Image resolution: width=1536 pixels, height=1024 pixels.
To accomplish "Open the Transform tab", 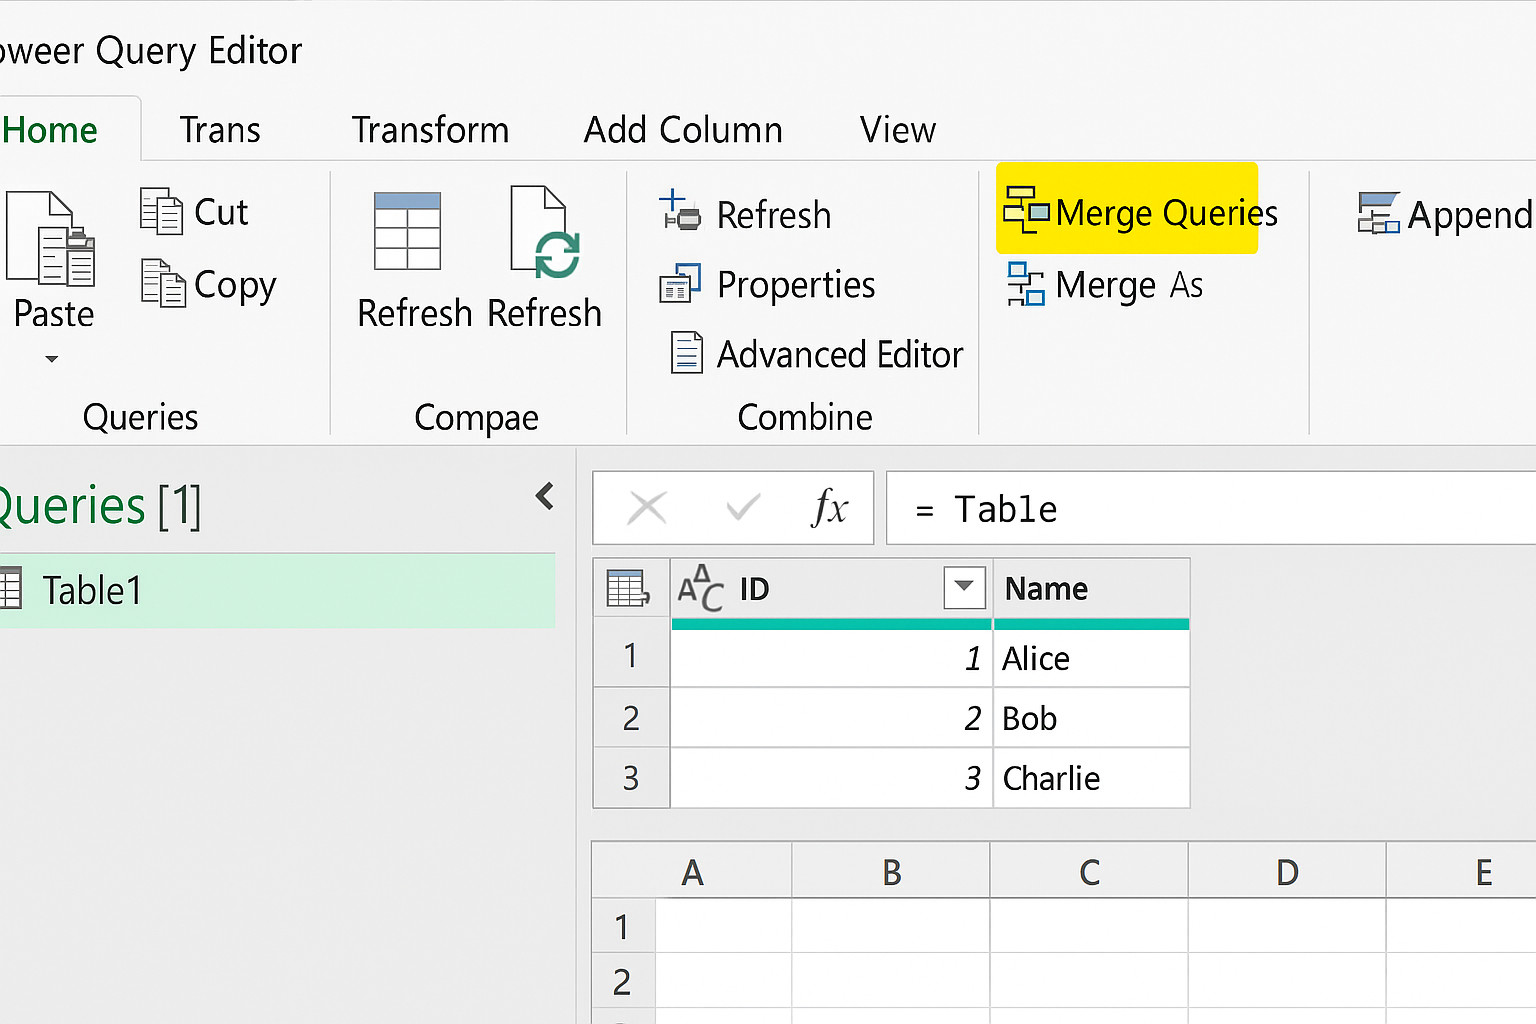I will pyautogui.click(x=430, y=130).
